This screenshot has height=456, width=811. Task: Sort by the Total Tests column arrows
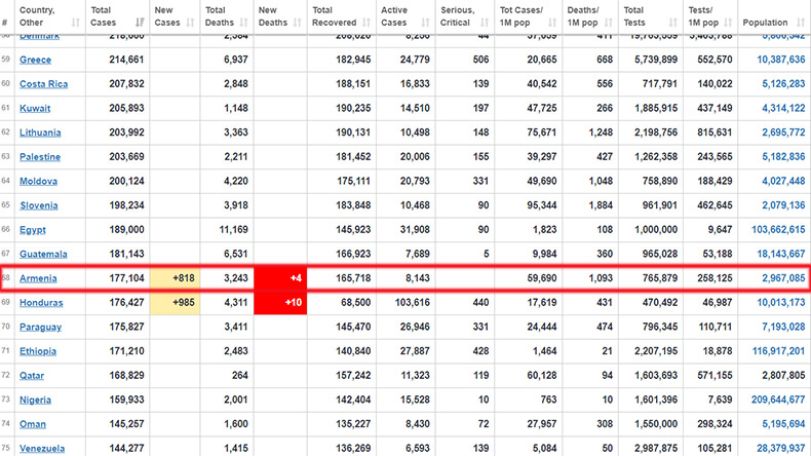[x=673, y=23]
